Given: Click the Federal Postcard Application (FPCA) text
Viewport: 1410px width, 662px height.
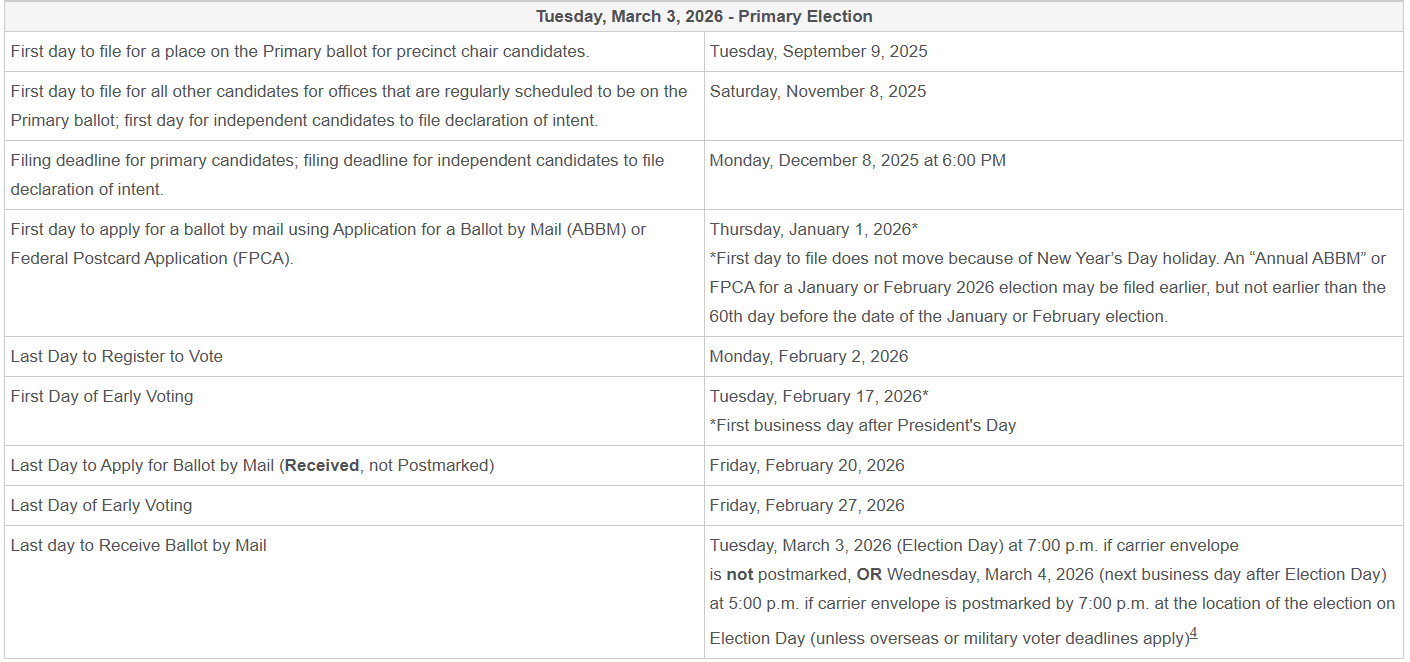Looking at the screenshot, I should [152, 258].
